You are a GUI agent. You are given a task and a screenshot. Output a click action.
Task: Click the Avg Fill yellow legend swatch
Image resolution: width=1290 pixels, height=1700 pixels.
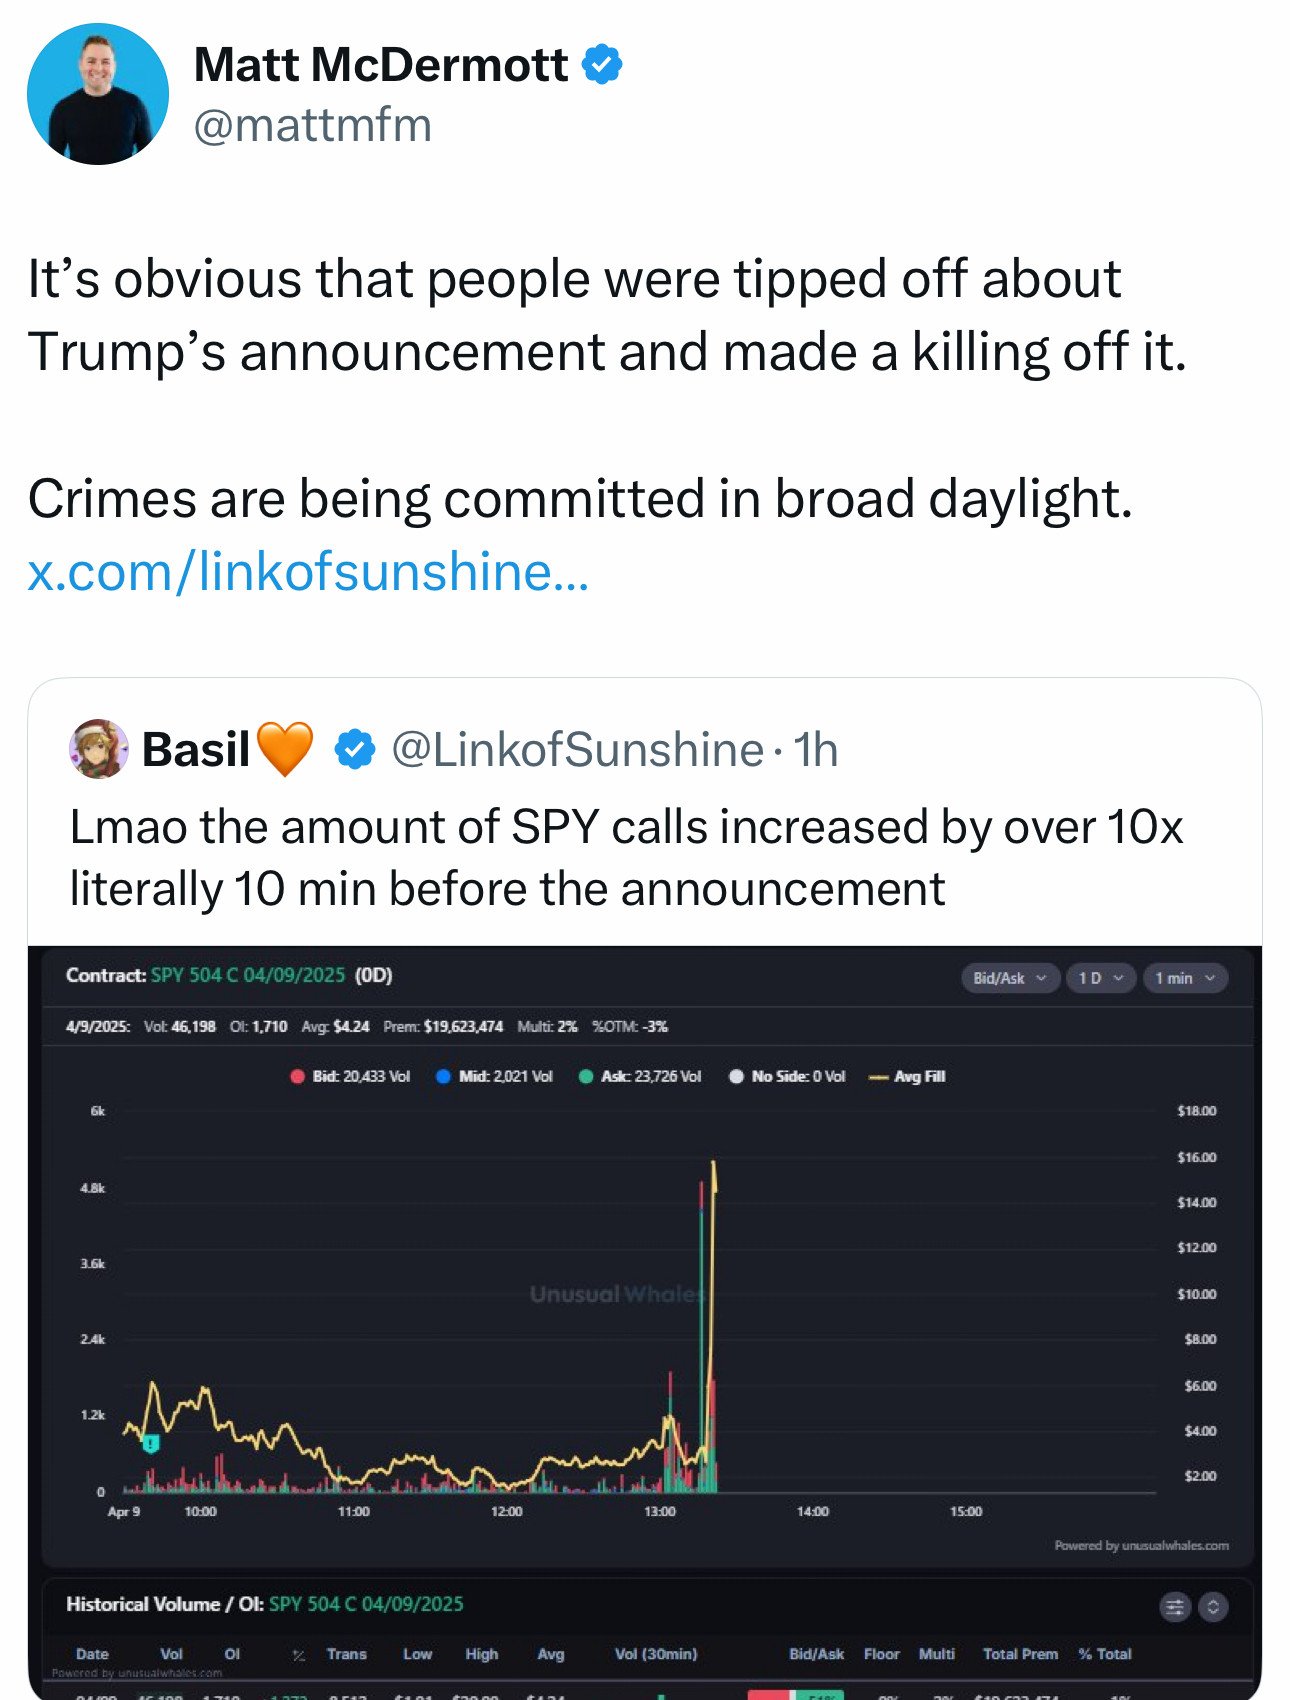(879, 1077)
